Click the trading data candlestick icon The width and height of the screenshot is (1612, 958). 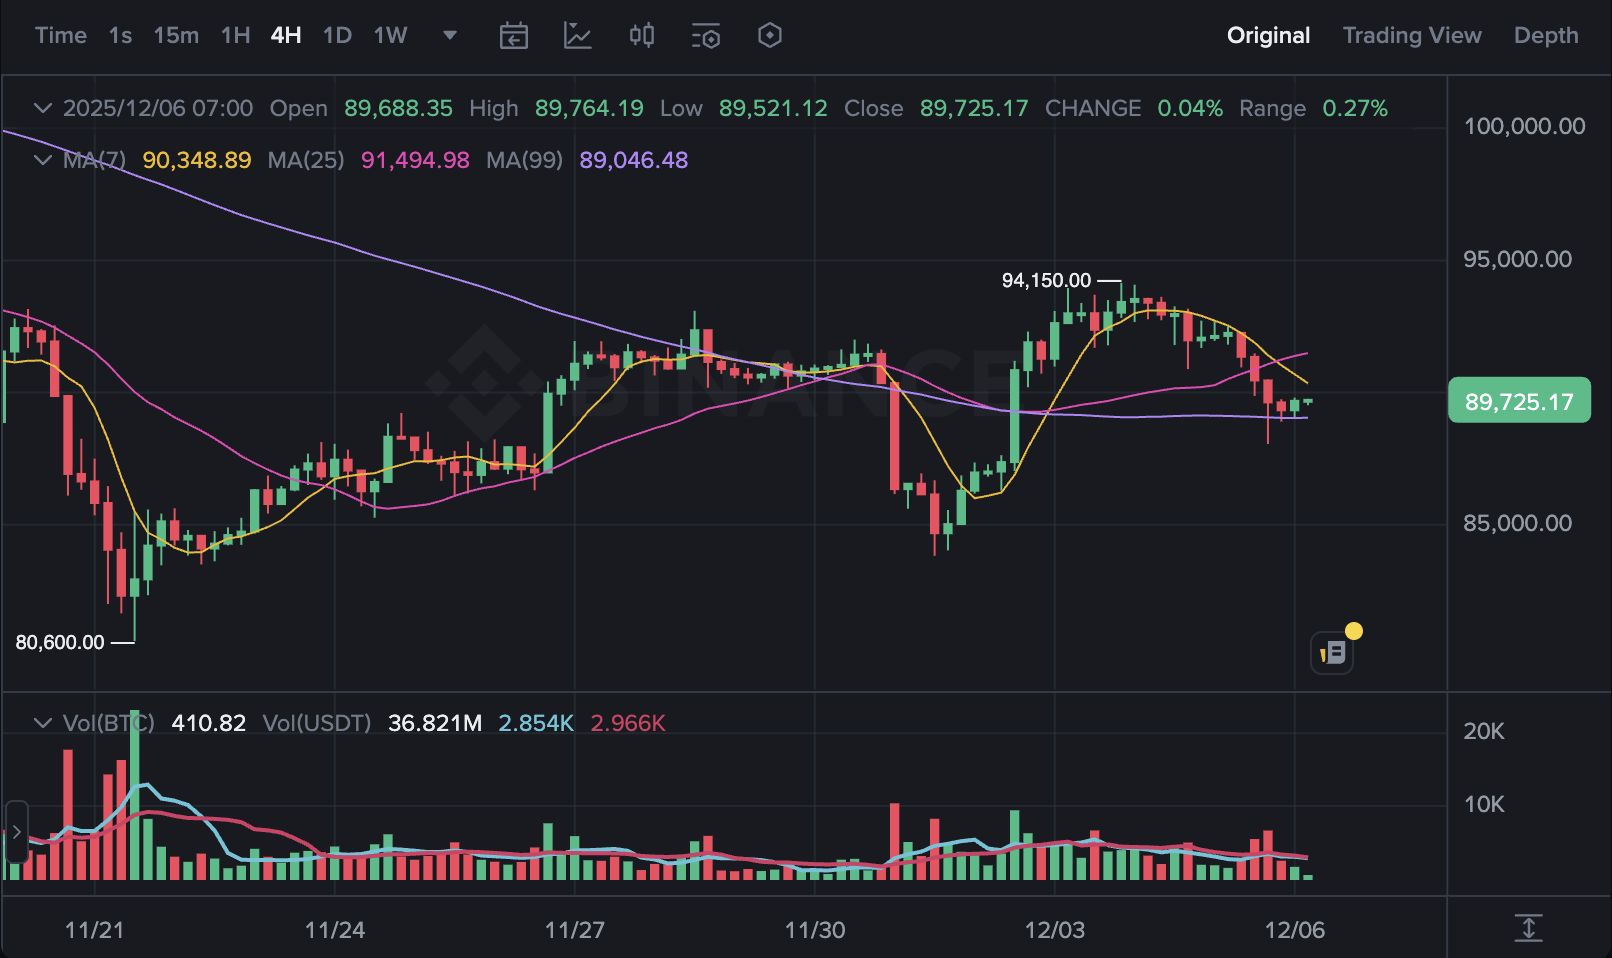(641, 35)
